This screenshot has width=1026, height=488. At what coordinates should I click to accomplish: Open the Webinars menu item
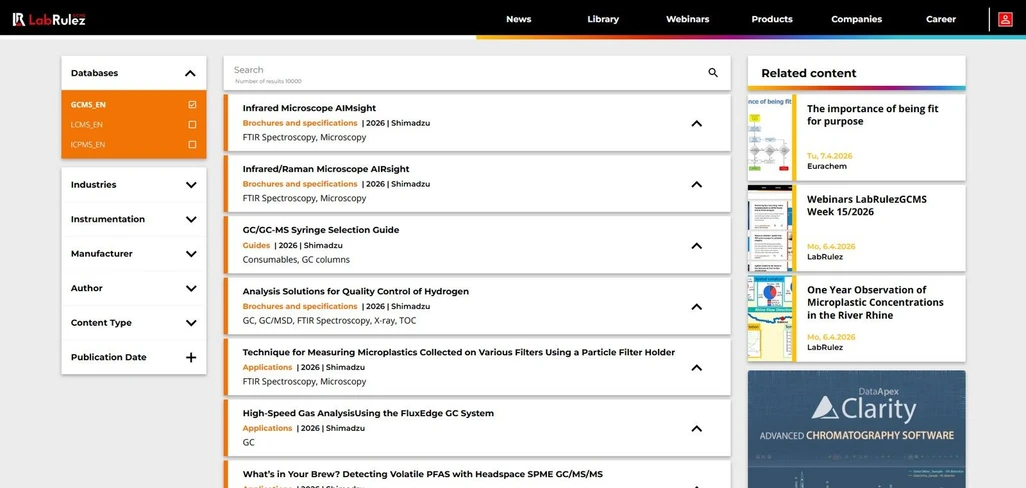coord(687,19)
